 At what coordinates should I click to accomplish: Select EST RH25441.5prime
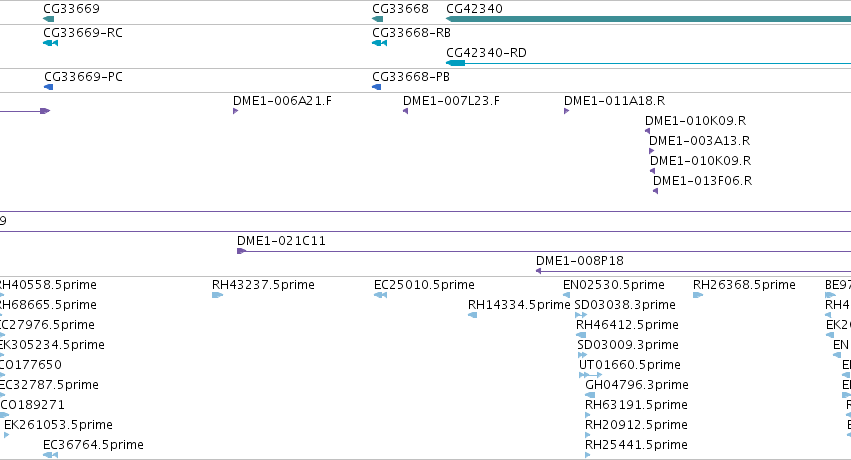pos(636,445)
